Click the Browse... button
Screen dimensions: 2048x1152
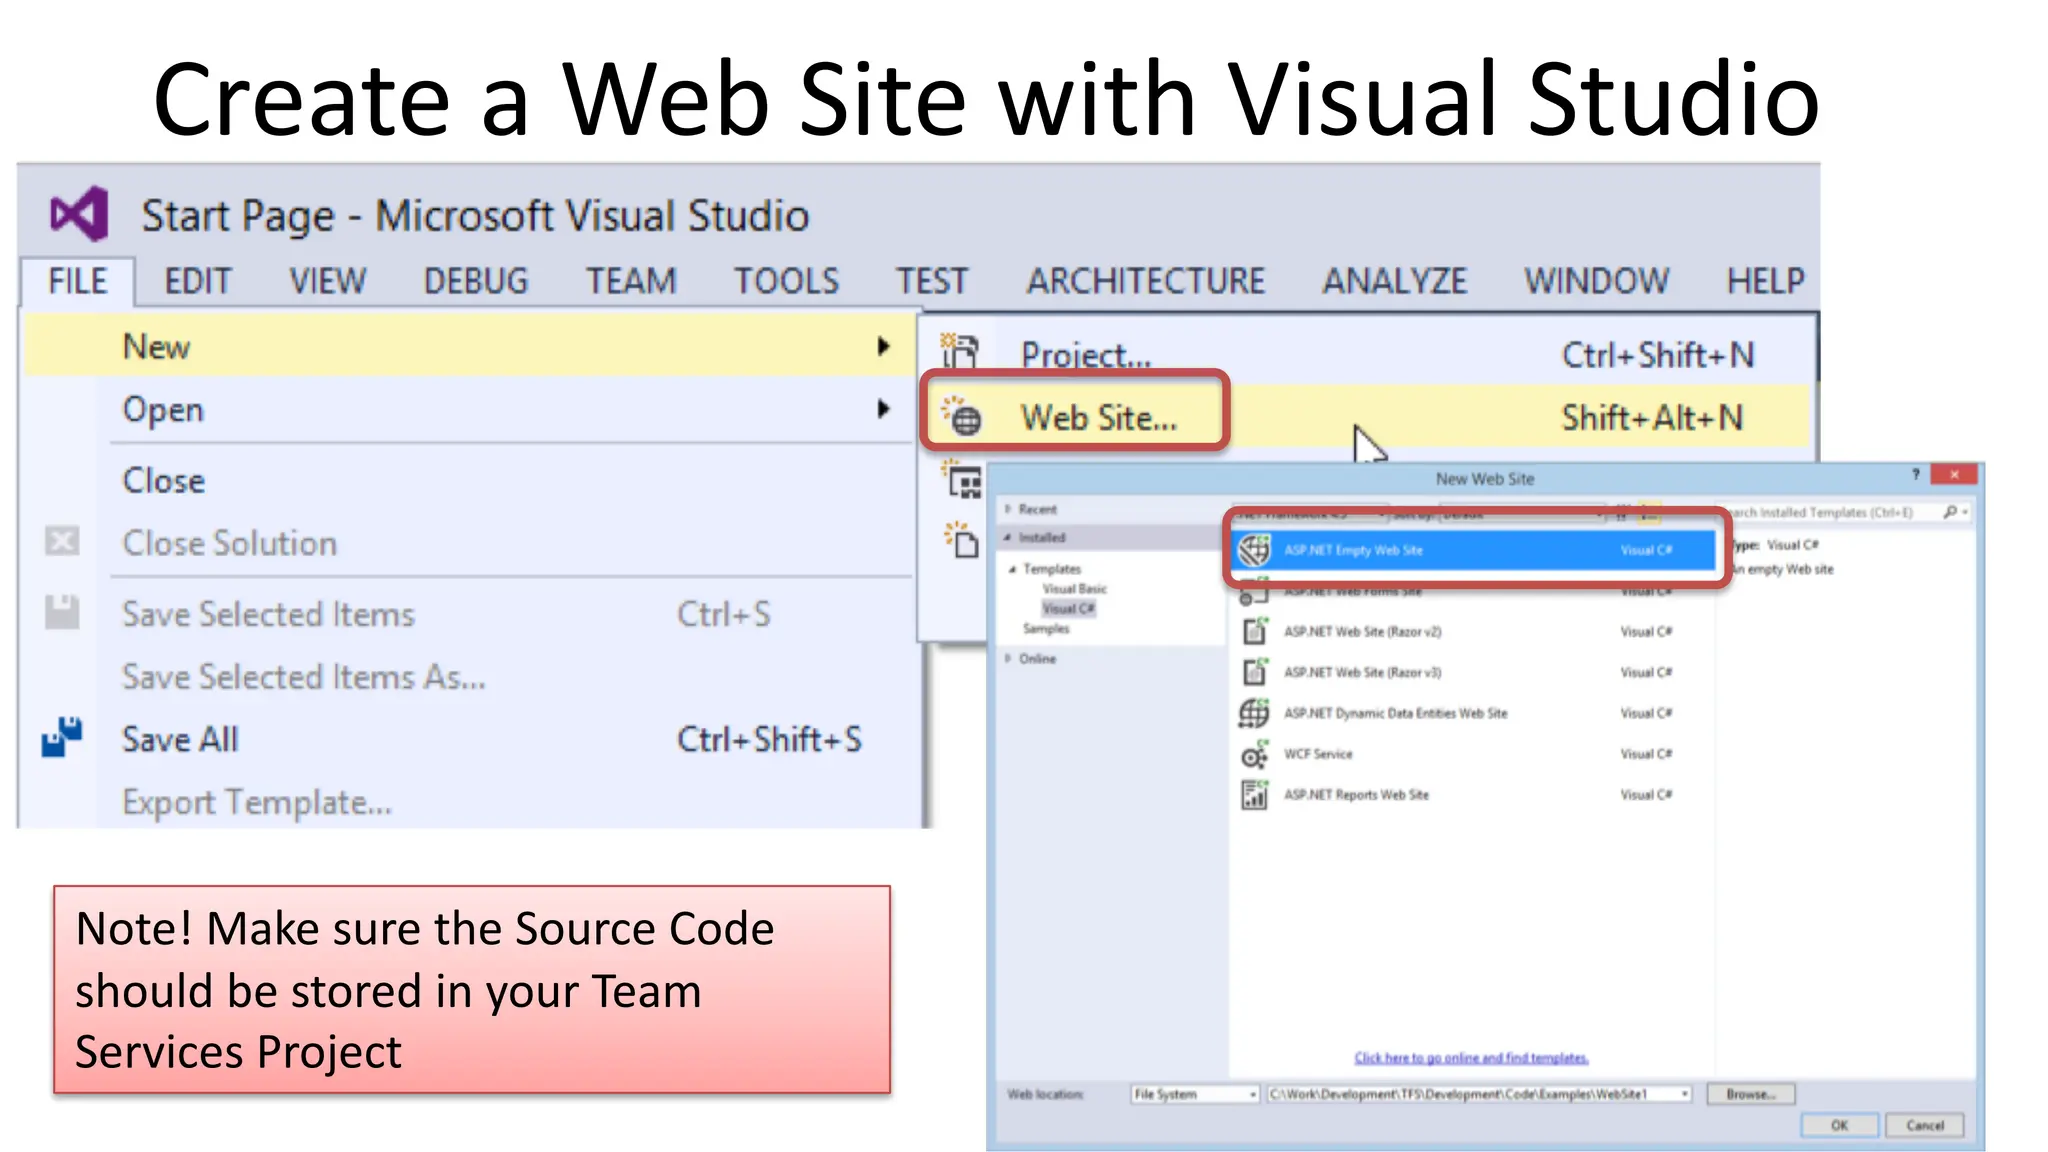(x=1751, y=1094)
